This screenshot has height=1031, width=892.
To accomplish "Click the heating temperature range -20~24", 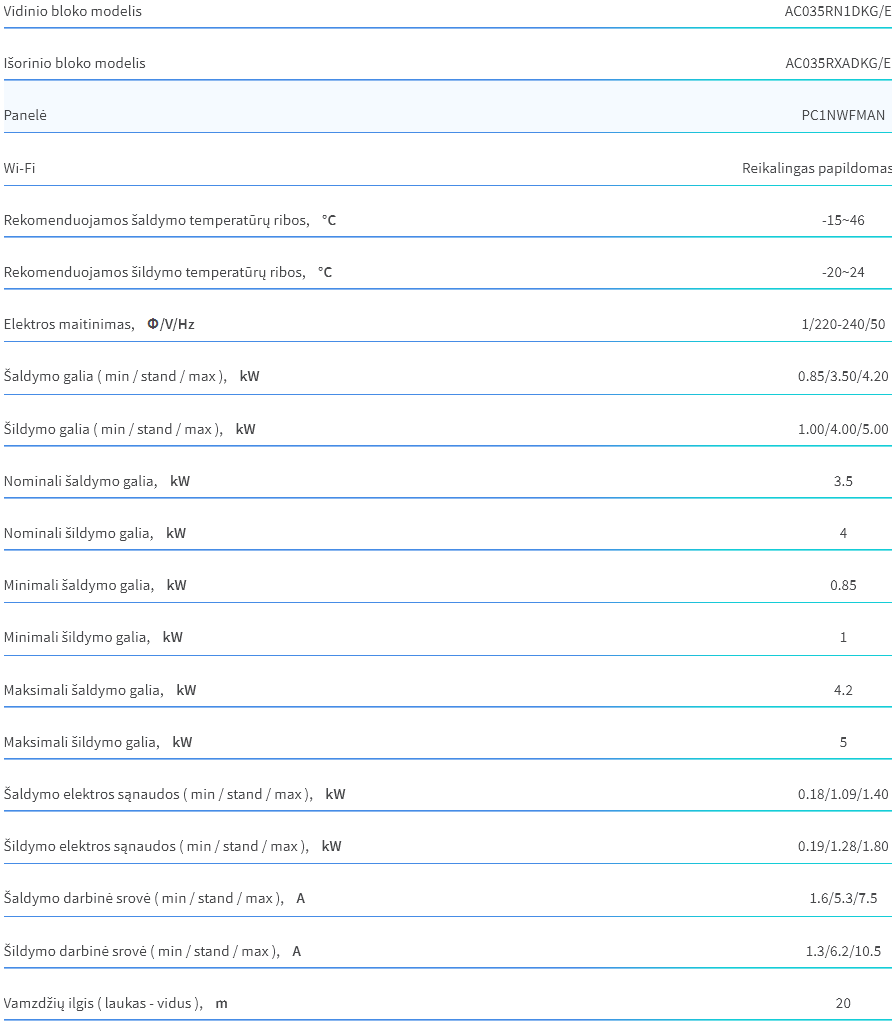I will pos(843,272).
